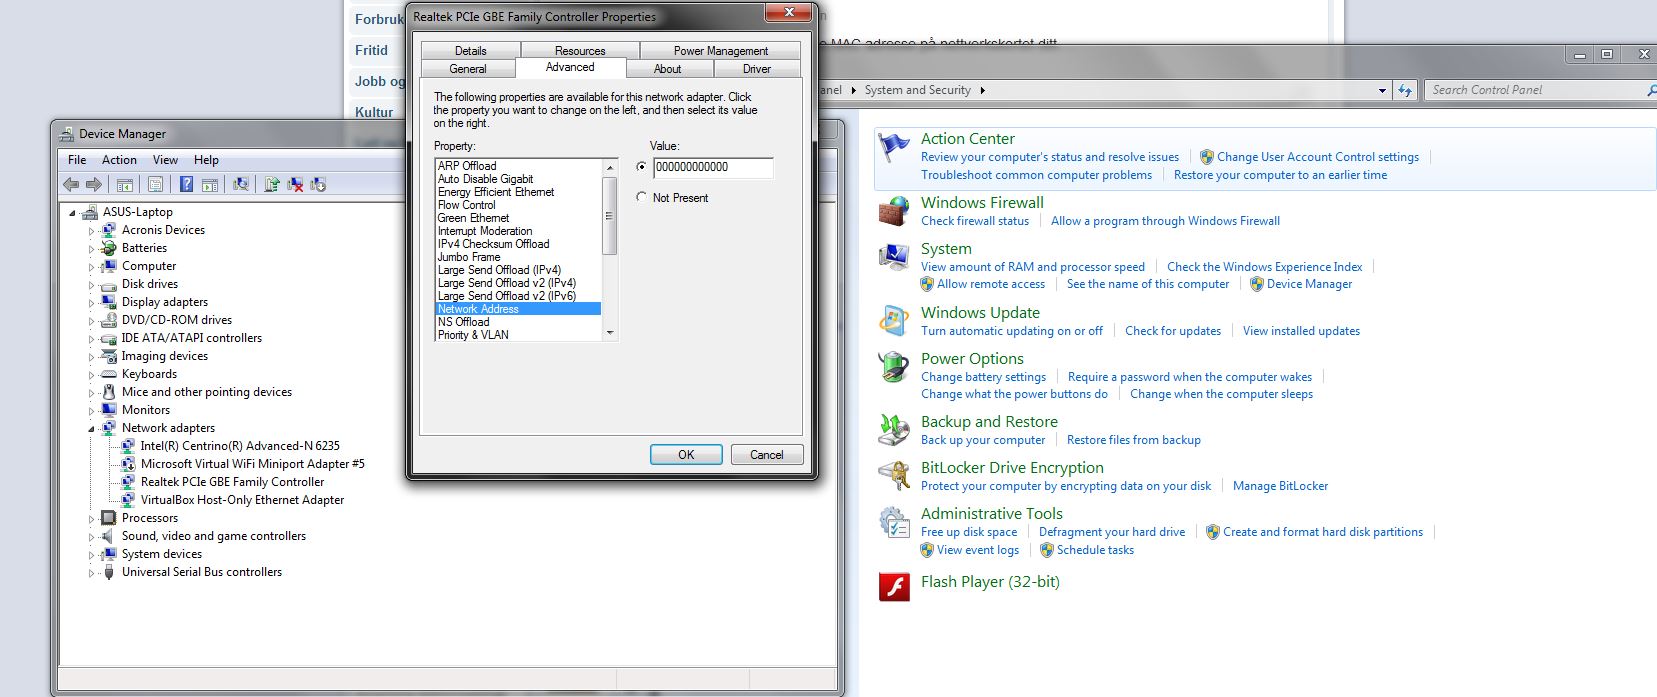Image resolution: width=1657 pixels, height=697 pixels.
Task: Click Show/Hide Action Pane toolbar icon
Action: [x=210, y=184]
